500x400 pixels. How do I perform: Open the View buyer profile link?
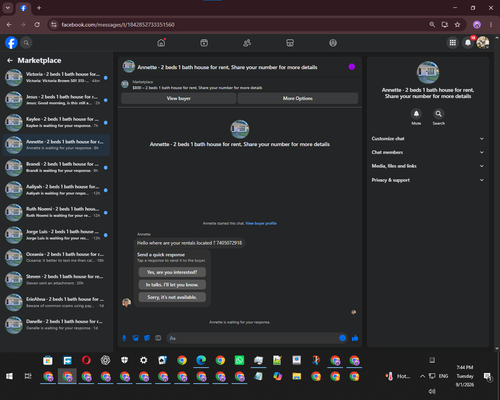pyautogui.click(x=261, y=223)
